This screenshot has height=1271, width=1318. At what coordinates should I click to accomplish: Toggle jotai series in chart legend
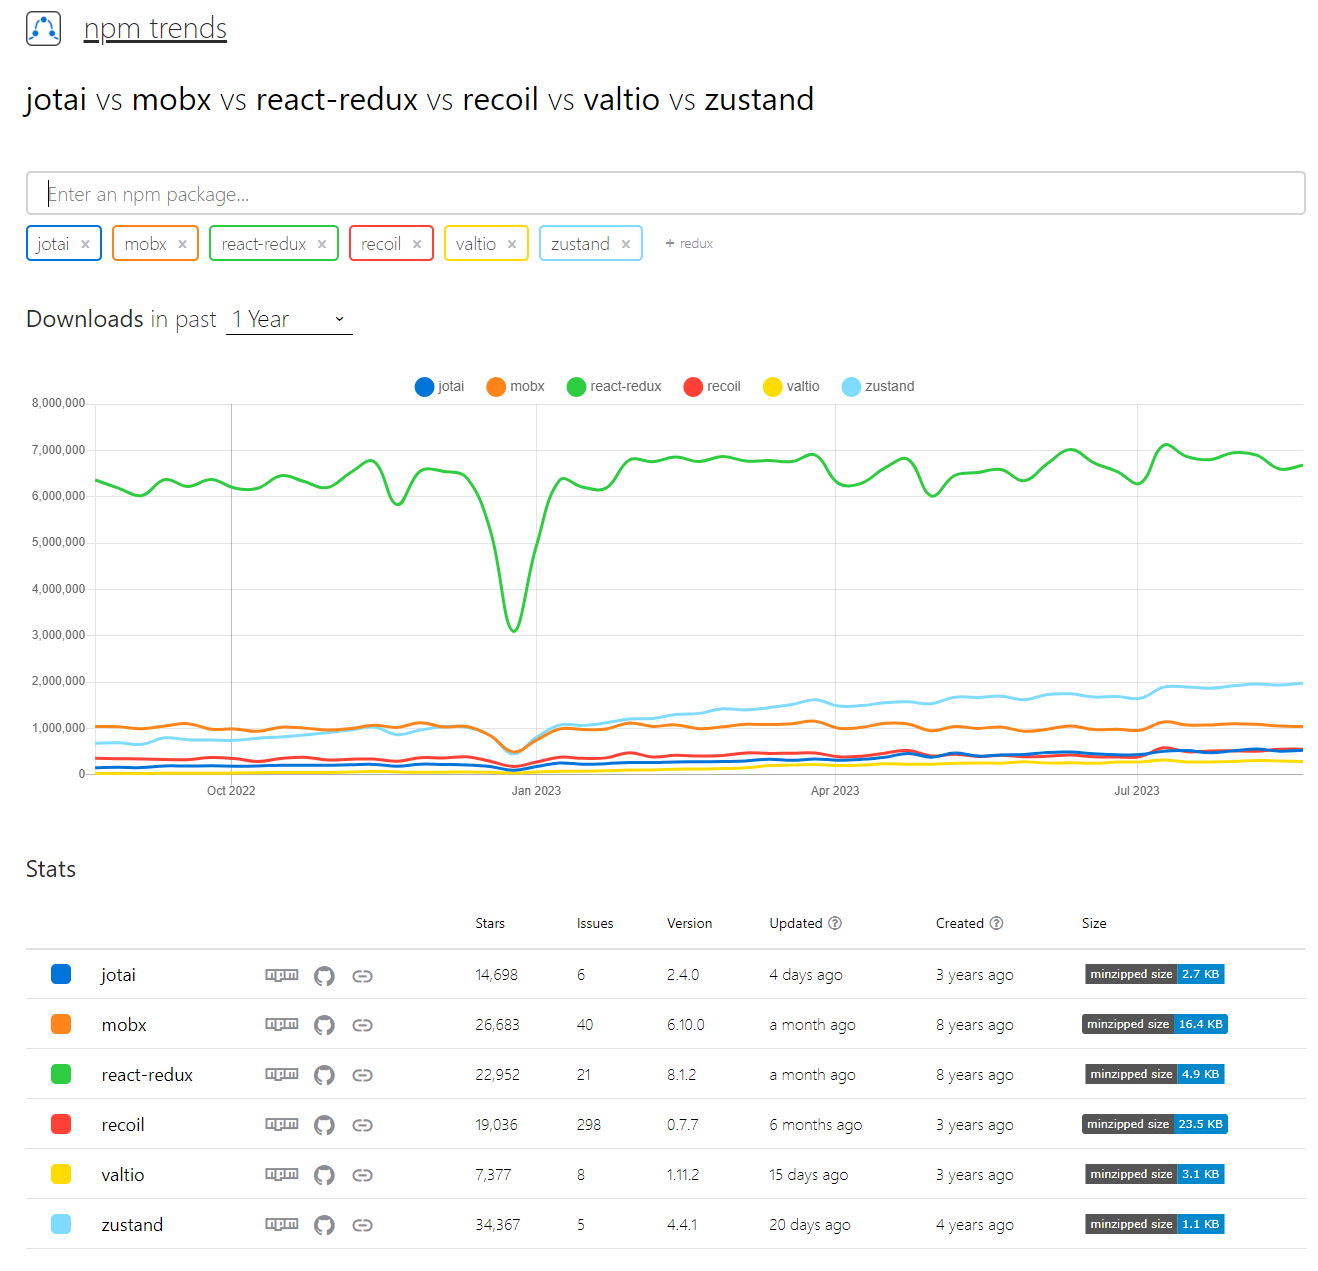pyautogui.click(x=439, y=386)
